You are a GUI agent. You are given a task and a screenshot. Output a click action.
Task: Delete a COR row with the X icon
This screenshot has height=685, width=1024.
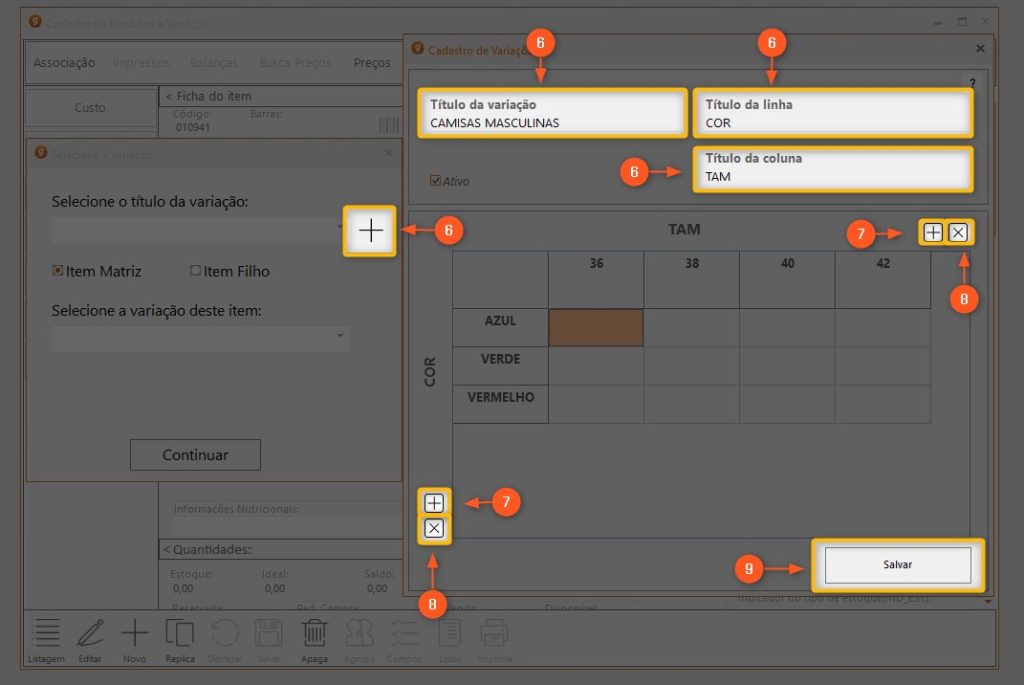point(434,529)
